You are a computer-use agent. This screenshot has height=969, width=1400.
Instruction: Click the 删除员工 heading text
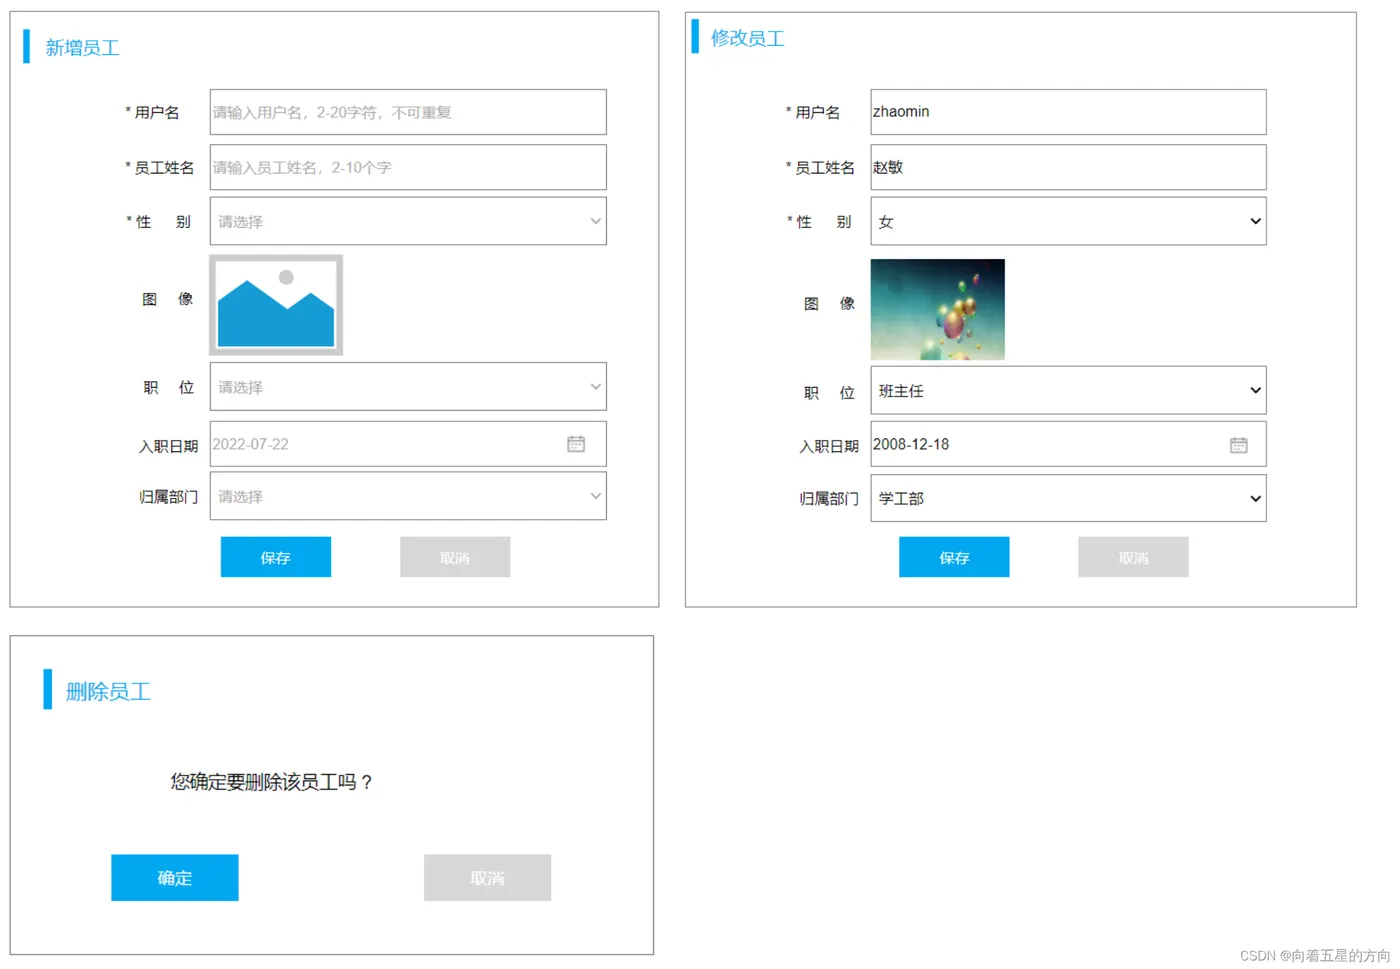[x=108, y=691]
